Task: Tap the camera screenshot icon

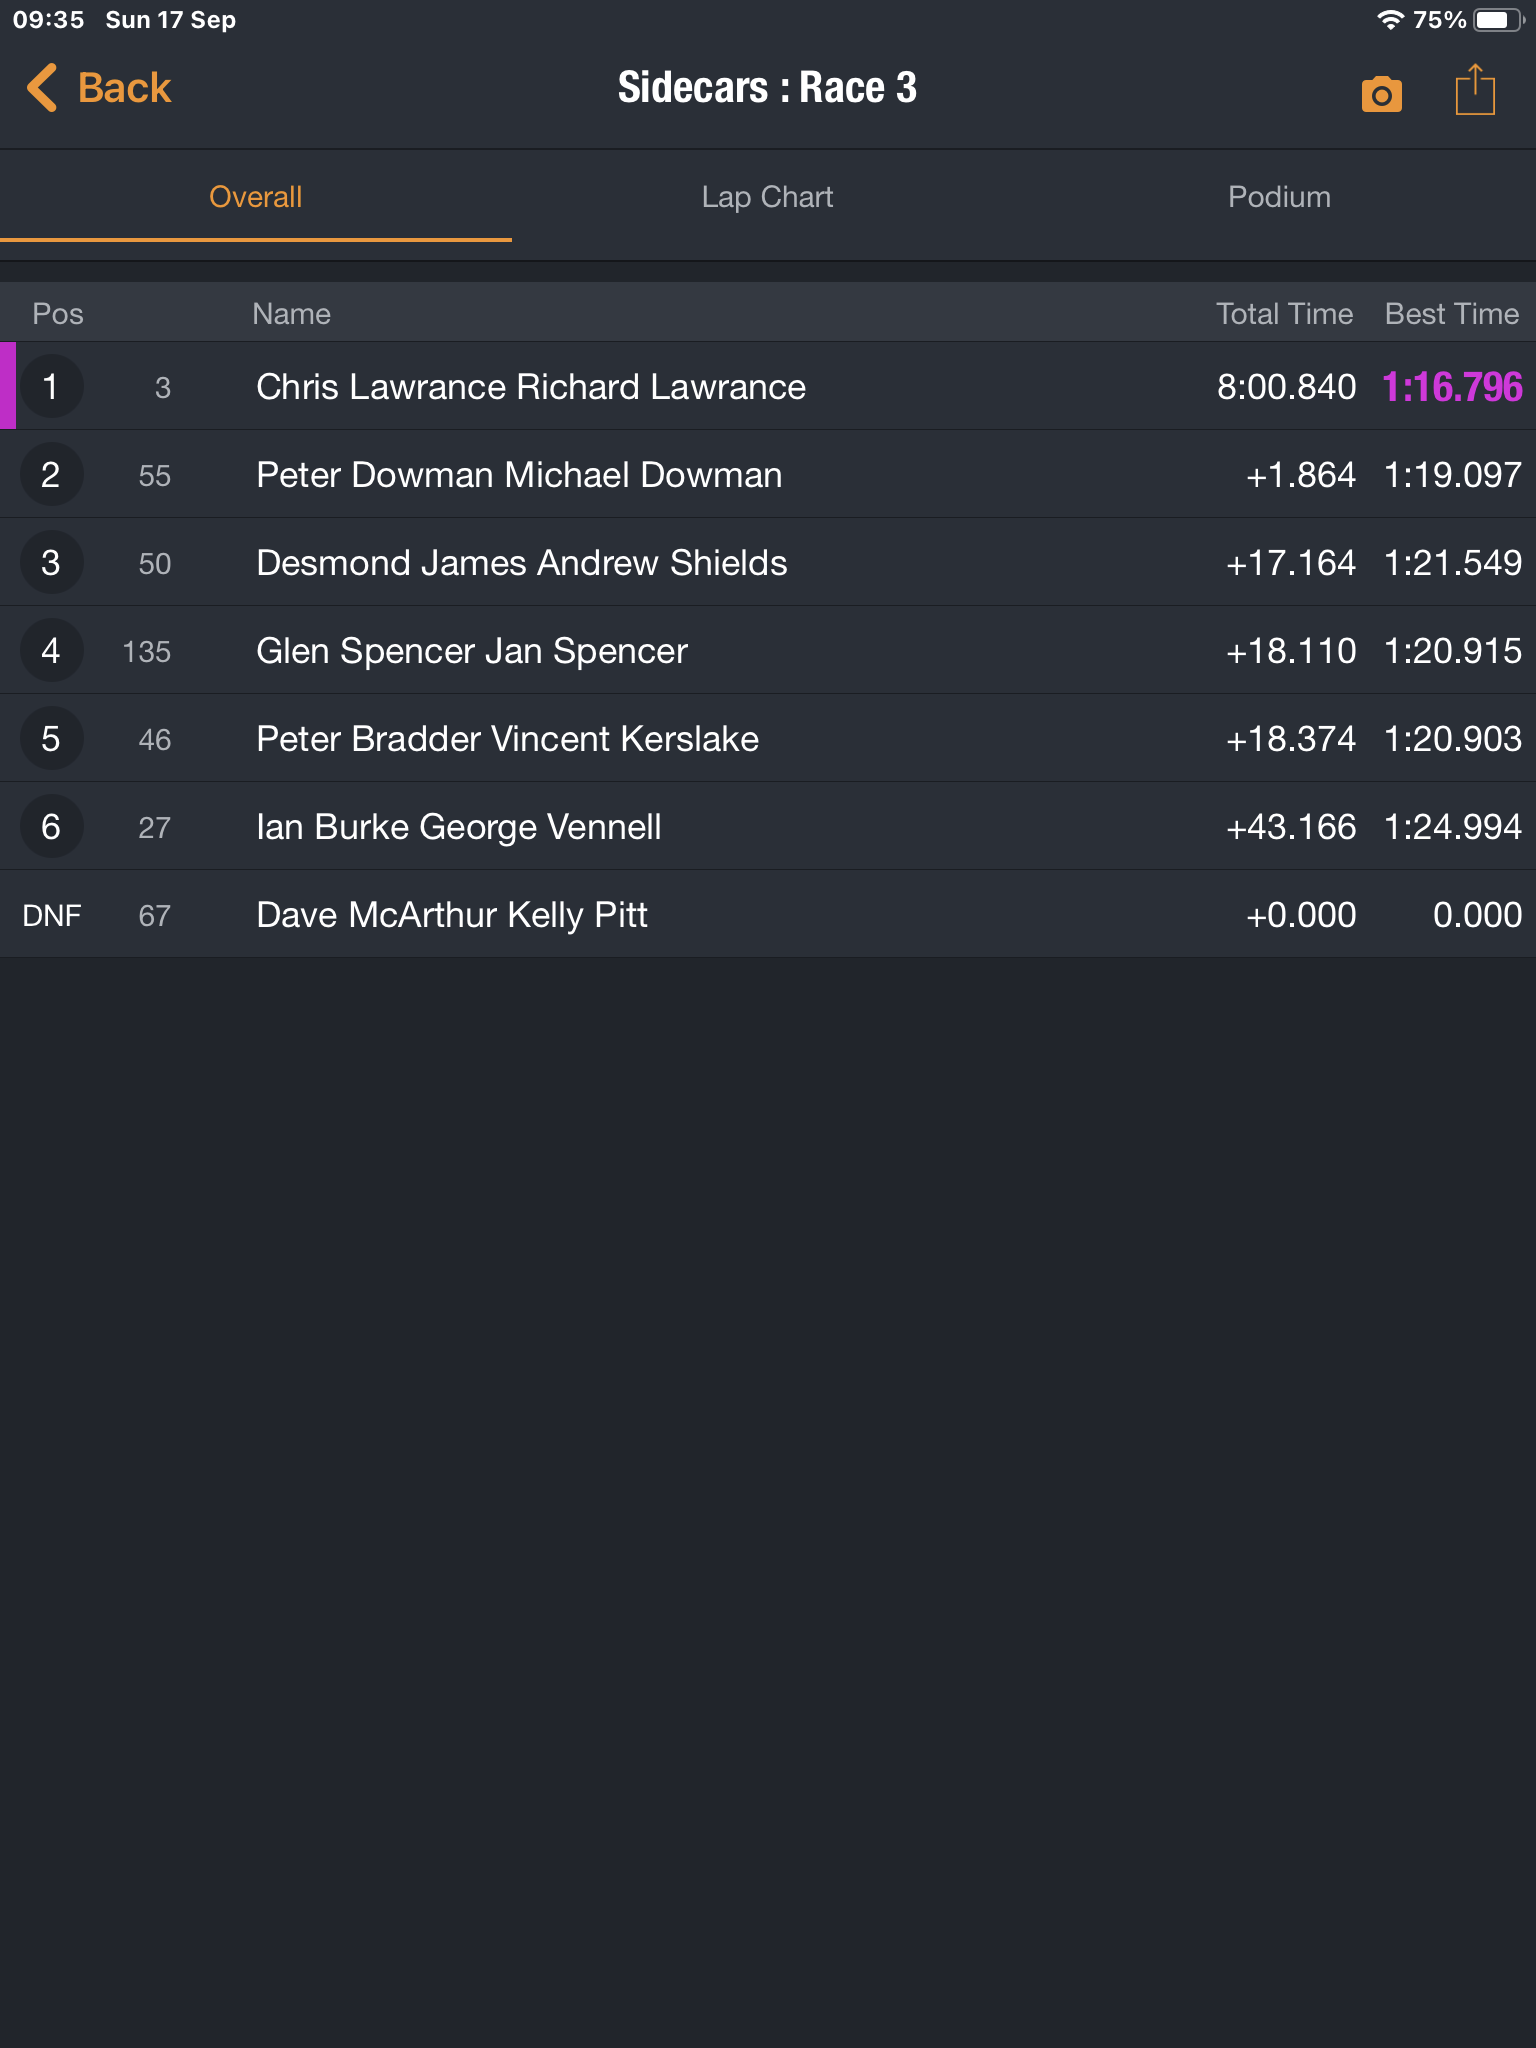Action: pyautogui.click(x=1381, y=94)
